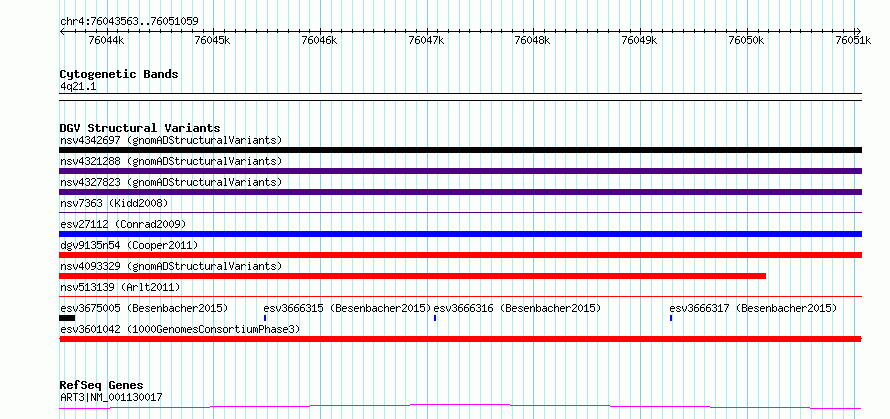Click the DGV Structural Variants track title
This screenshot has width=890, height=419.
tap(140, 128)
